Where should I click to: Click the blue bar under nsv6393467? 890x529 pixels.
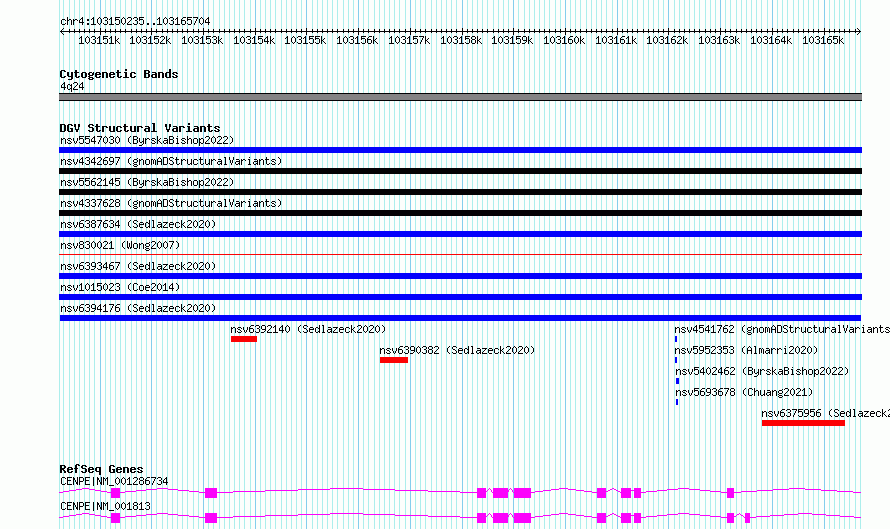tap(460, 276)
